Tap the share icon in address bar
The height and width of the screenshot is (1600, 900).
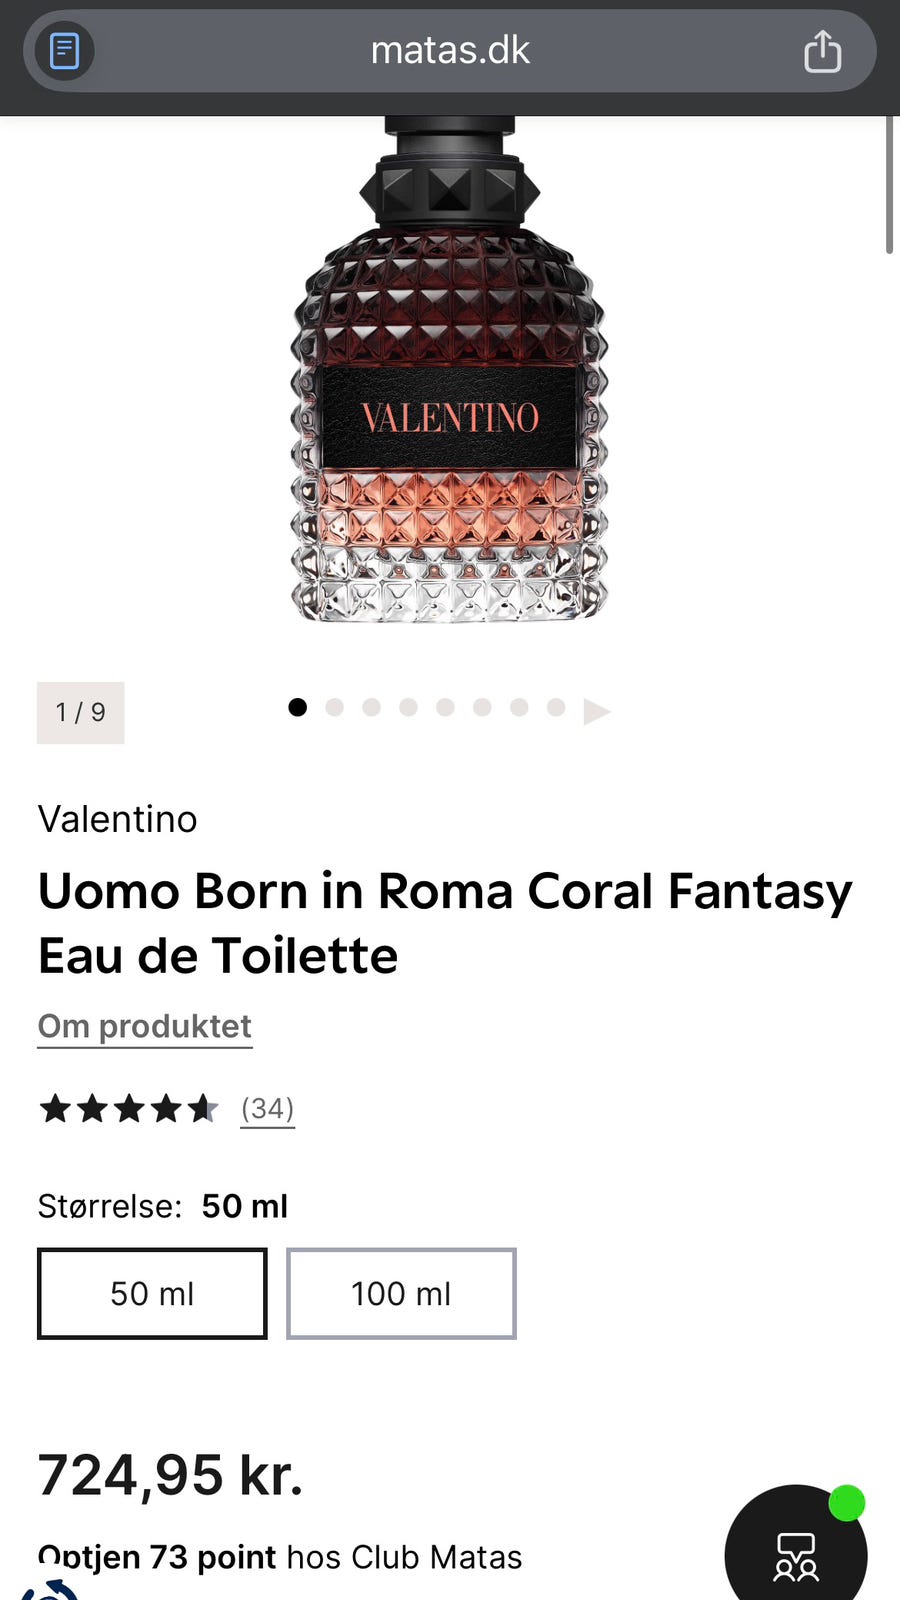tap(822, 51)
